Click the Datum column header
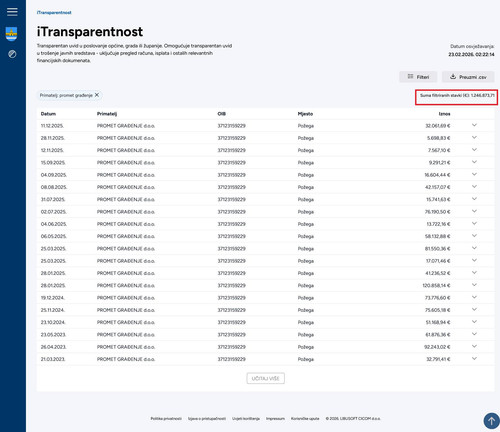Viewport: 500px width, 432px height. pyautogui.click(x=48, y=114)
